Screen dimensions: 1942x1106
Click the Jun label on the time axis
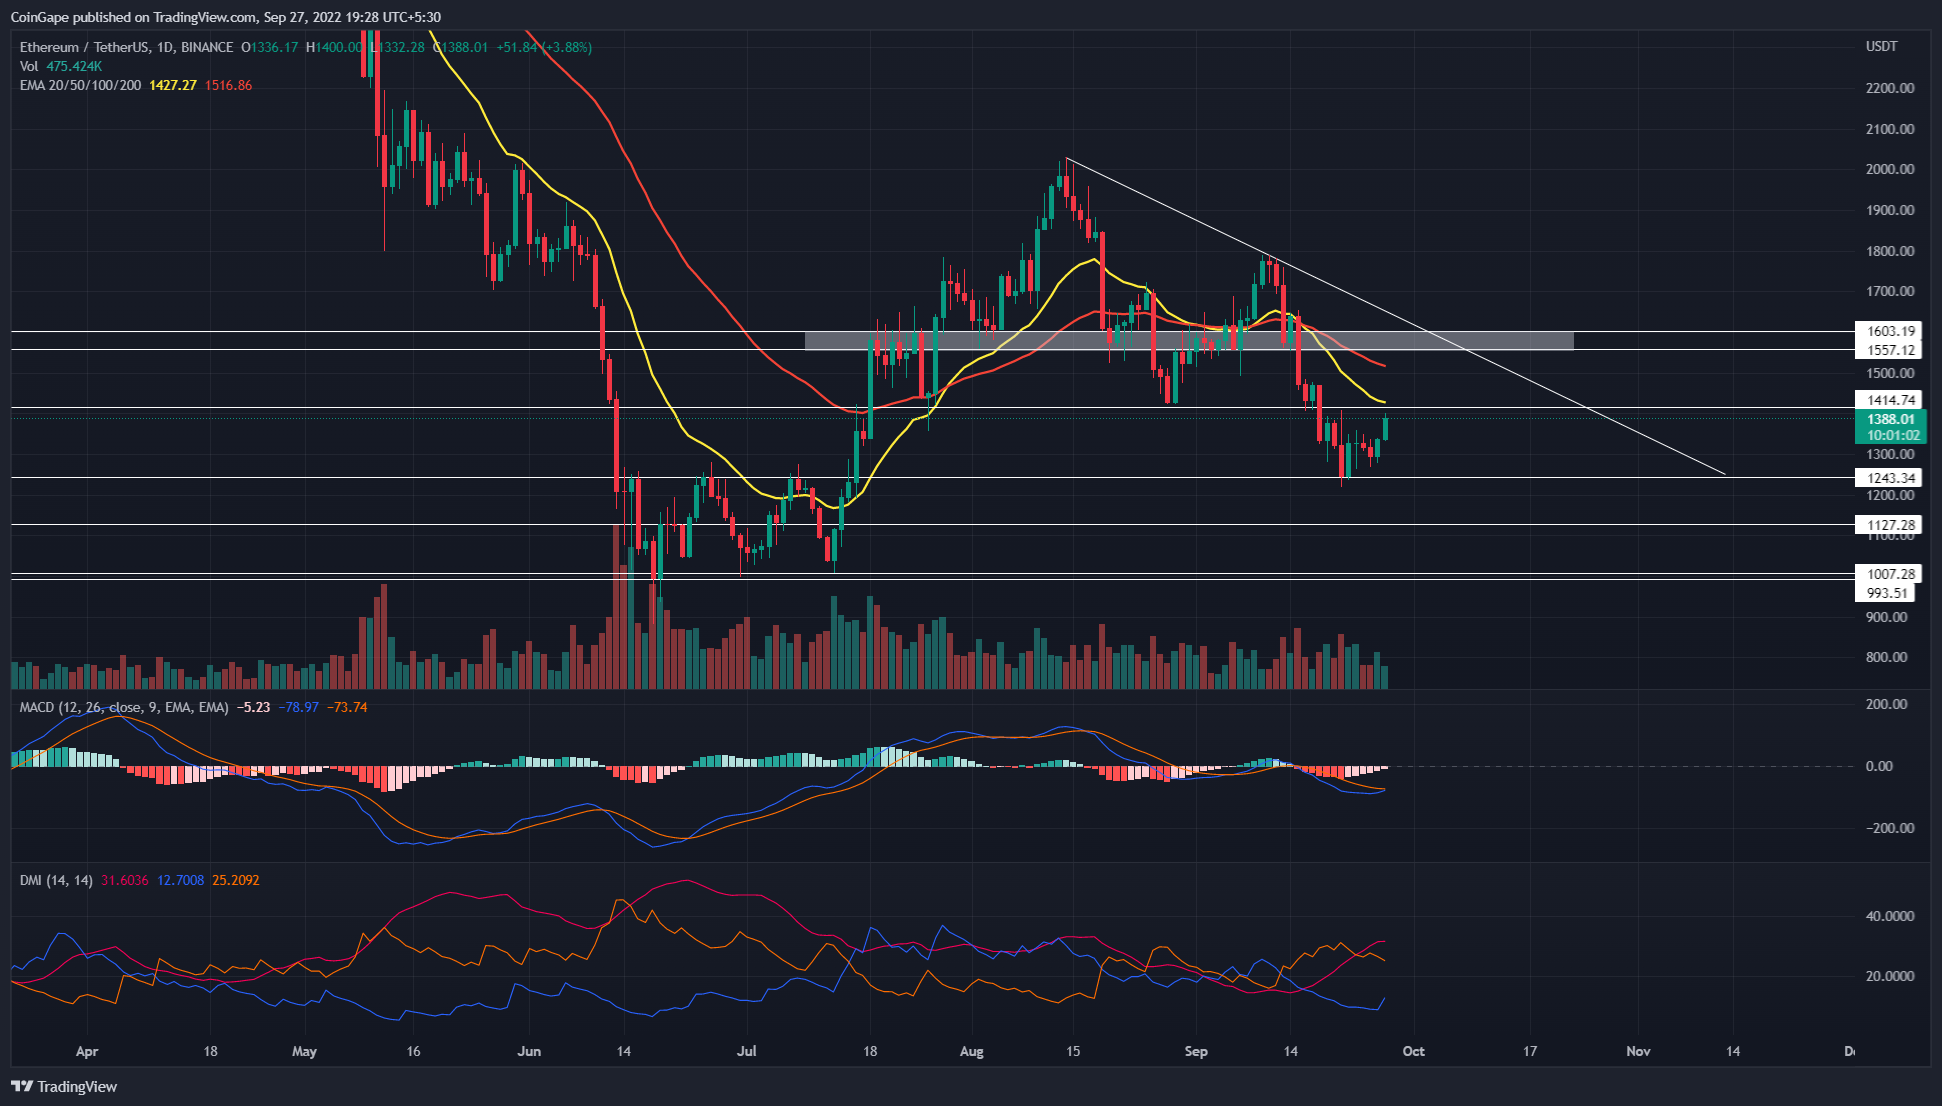click(529, 1051)
